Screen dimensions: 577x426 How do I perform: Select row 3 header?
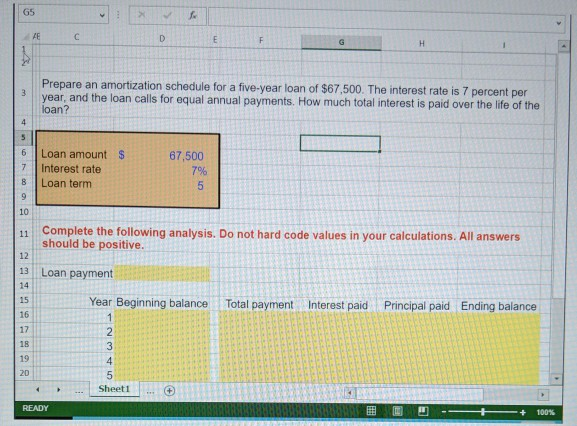click(24, 92)
